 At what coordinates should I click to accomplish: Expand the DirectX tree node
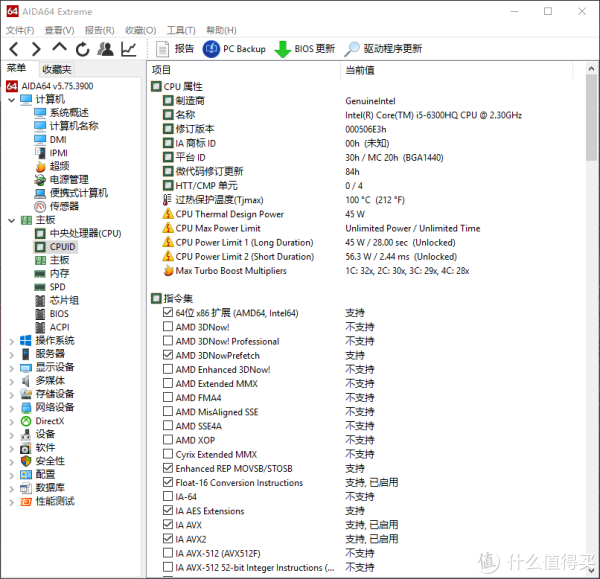[12, 422]
